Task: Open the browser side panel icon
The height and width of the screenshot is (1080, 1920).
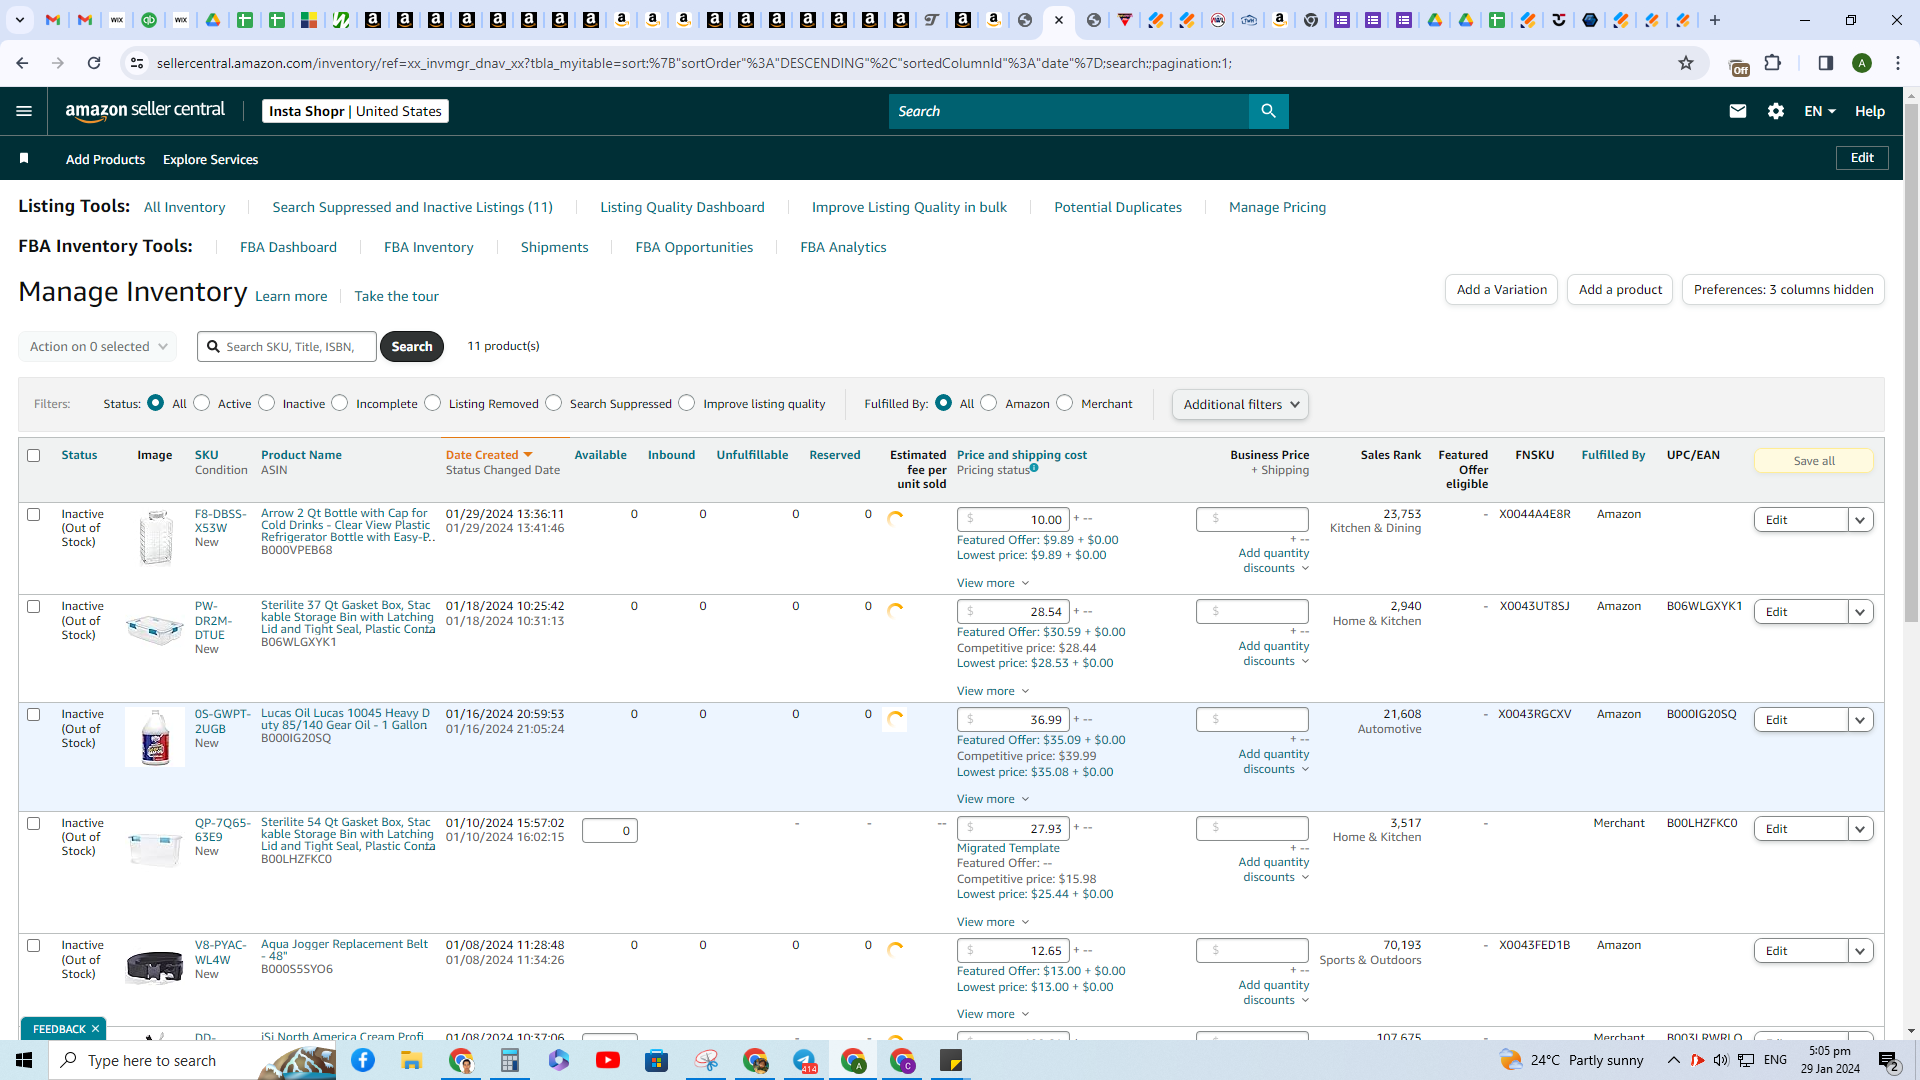Action: tap(1825, 63)
